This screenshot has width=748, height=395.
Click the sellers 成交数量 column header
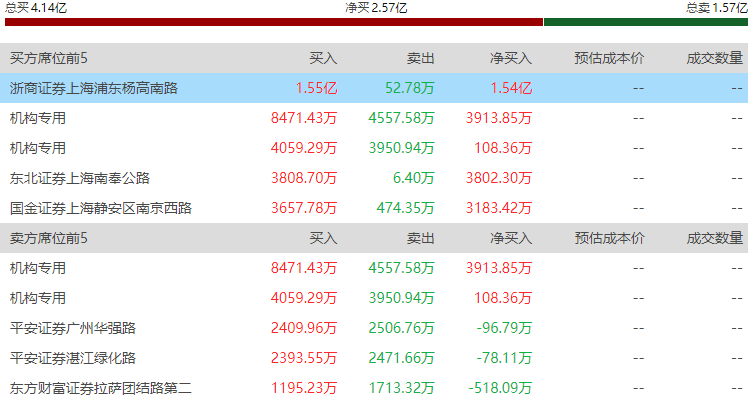[x=715, y=238]
